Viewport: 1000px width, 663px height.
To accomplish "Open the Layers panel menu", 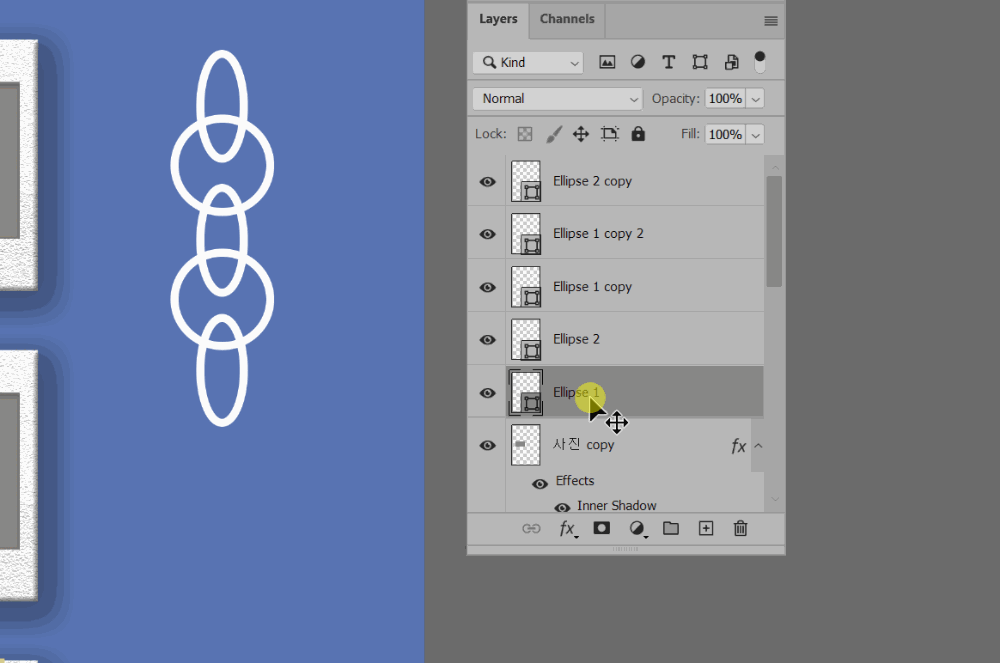I will tap(770, 21).
